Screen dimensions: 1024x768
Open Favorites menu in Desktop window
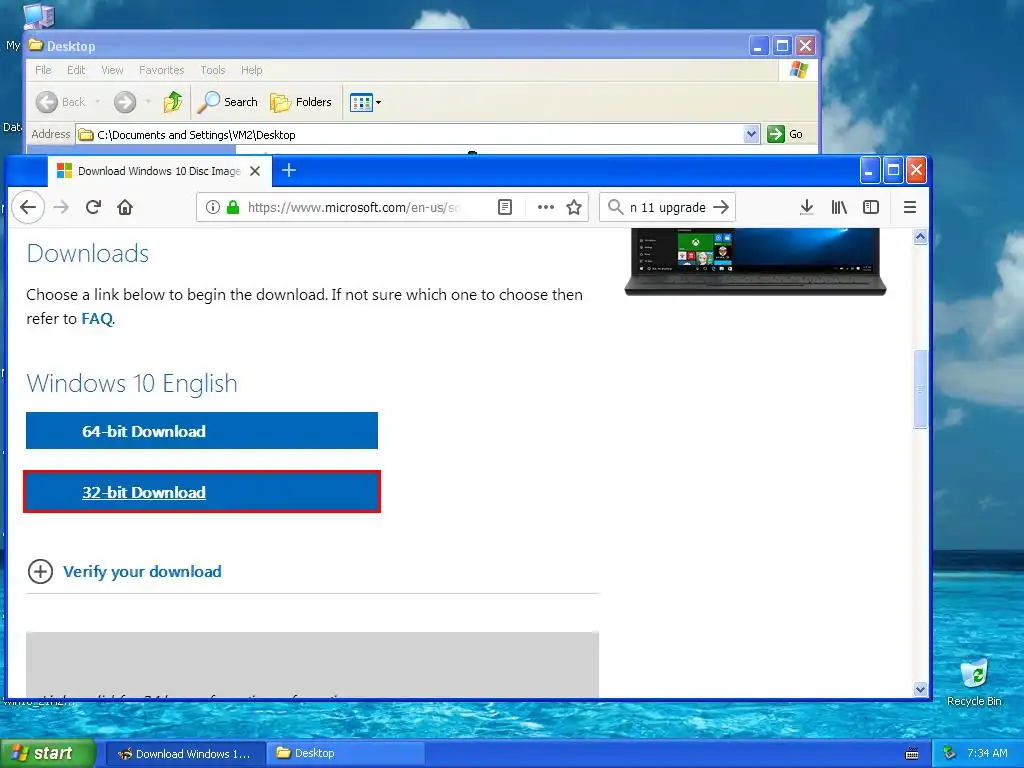161,70
